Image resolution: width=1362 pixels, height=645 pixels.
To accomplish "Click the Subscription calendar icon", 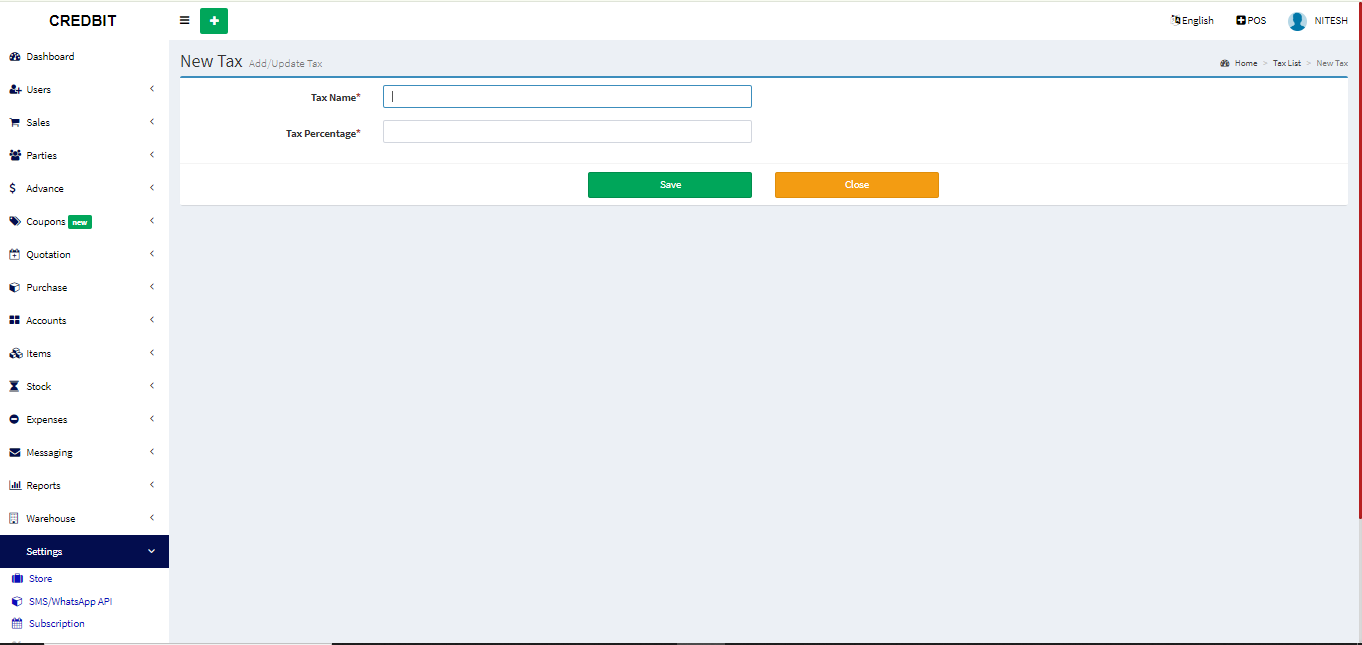I will [17, 624].
